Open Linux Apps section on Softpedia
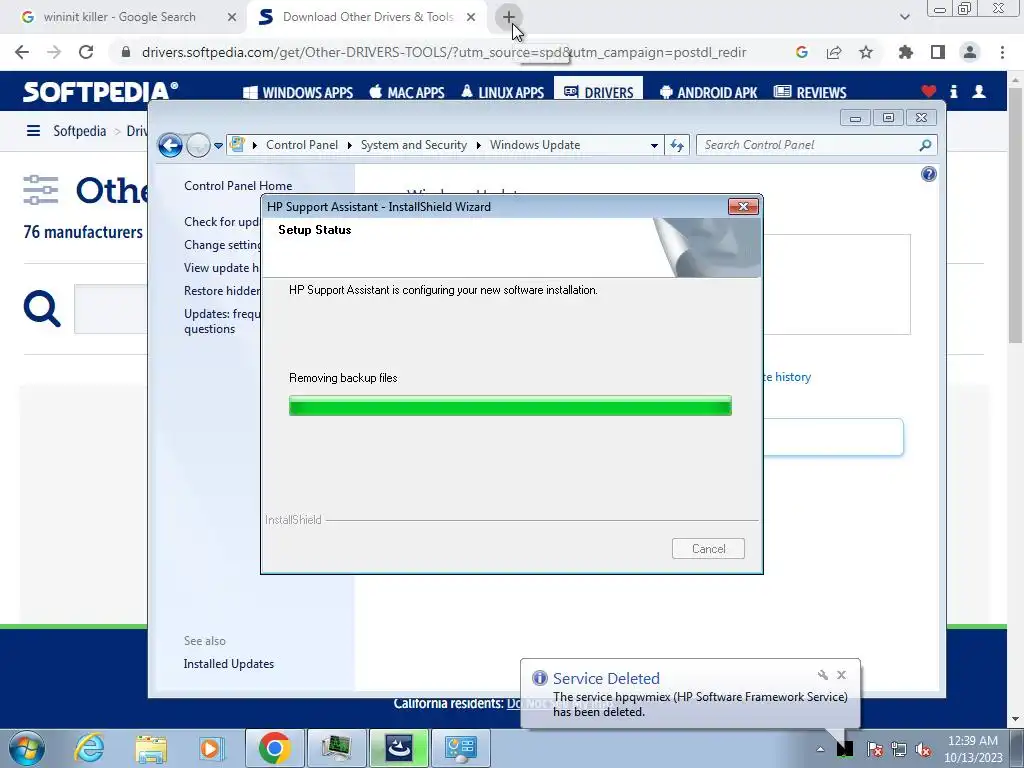 tap(502, 93)
